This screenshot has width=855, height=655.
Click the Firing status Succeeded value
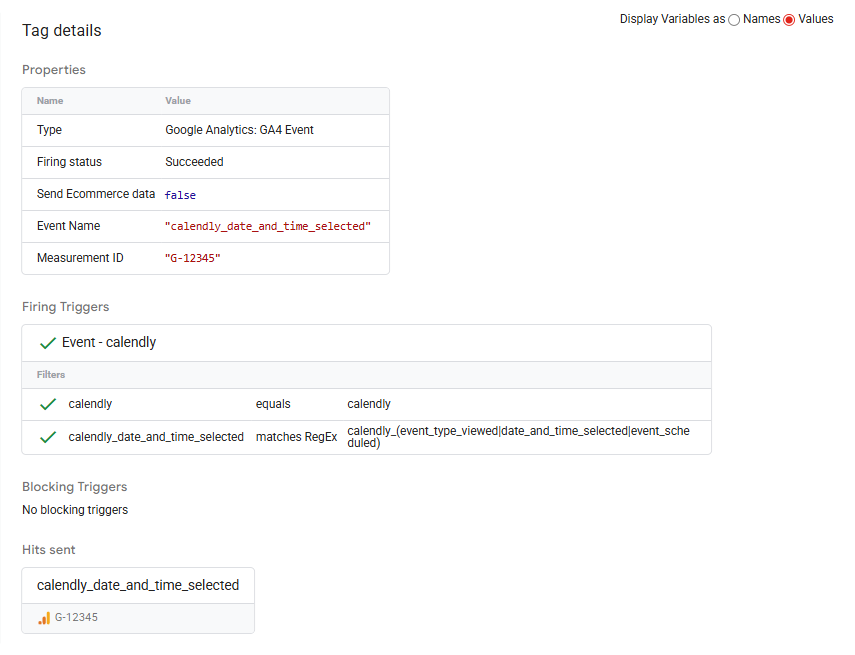point(194,162)
